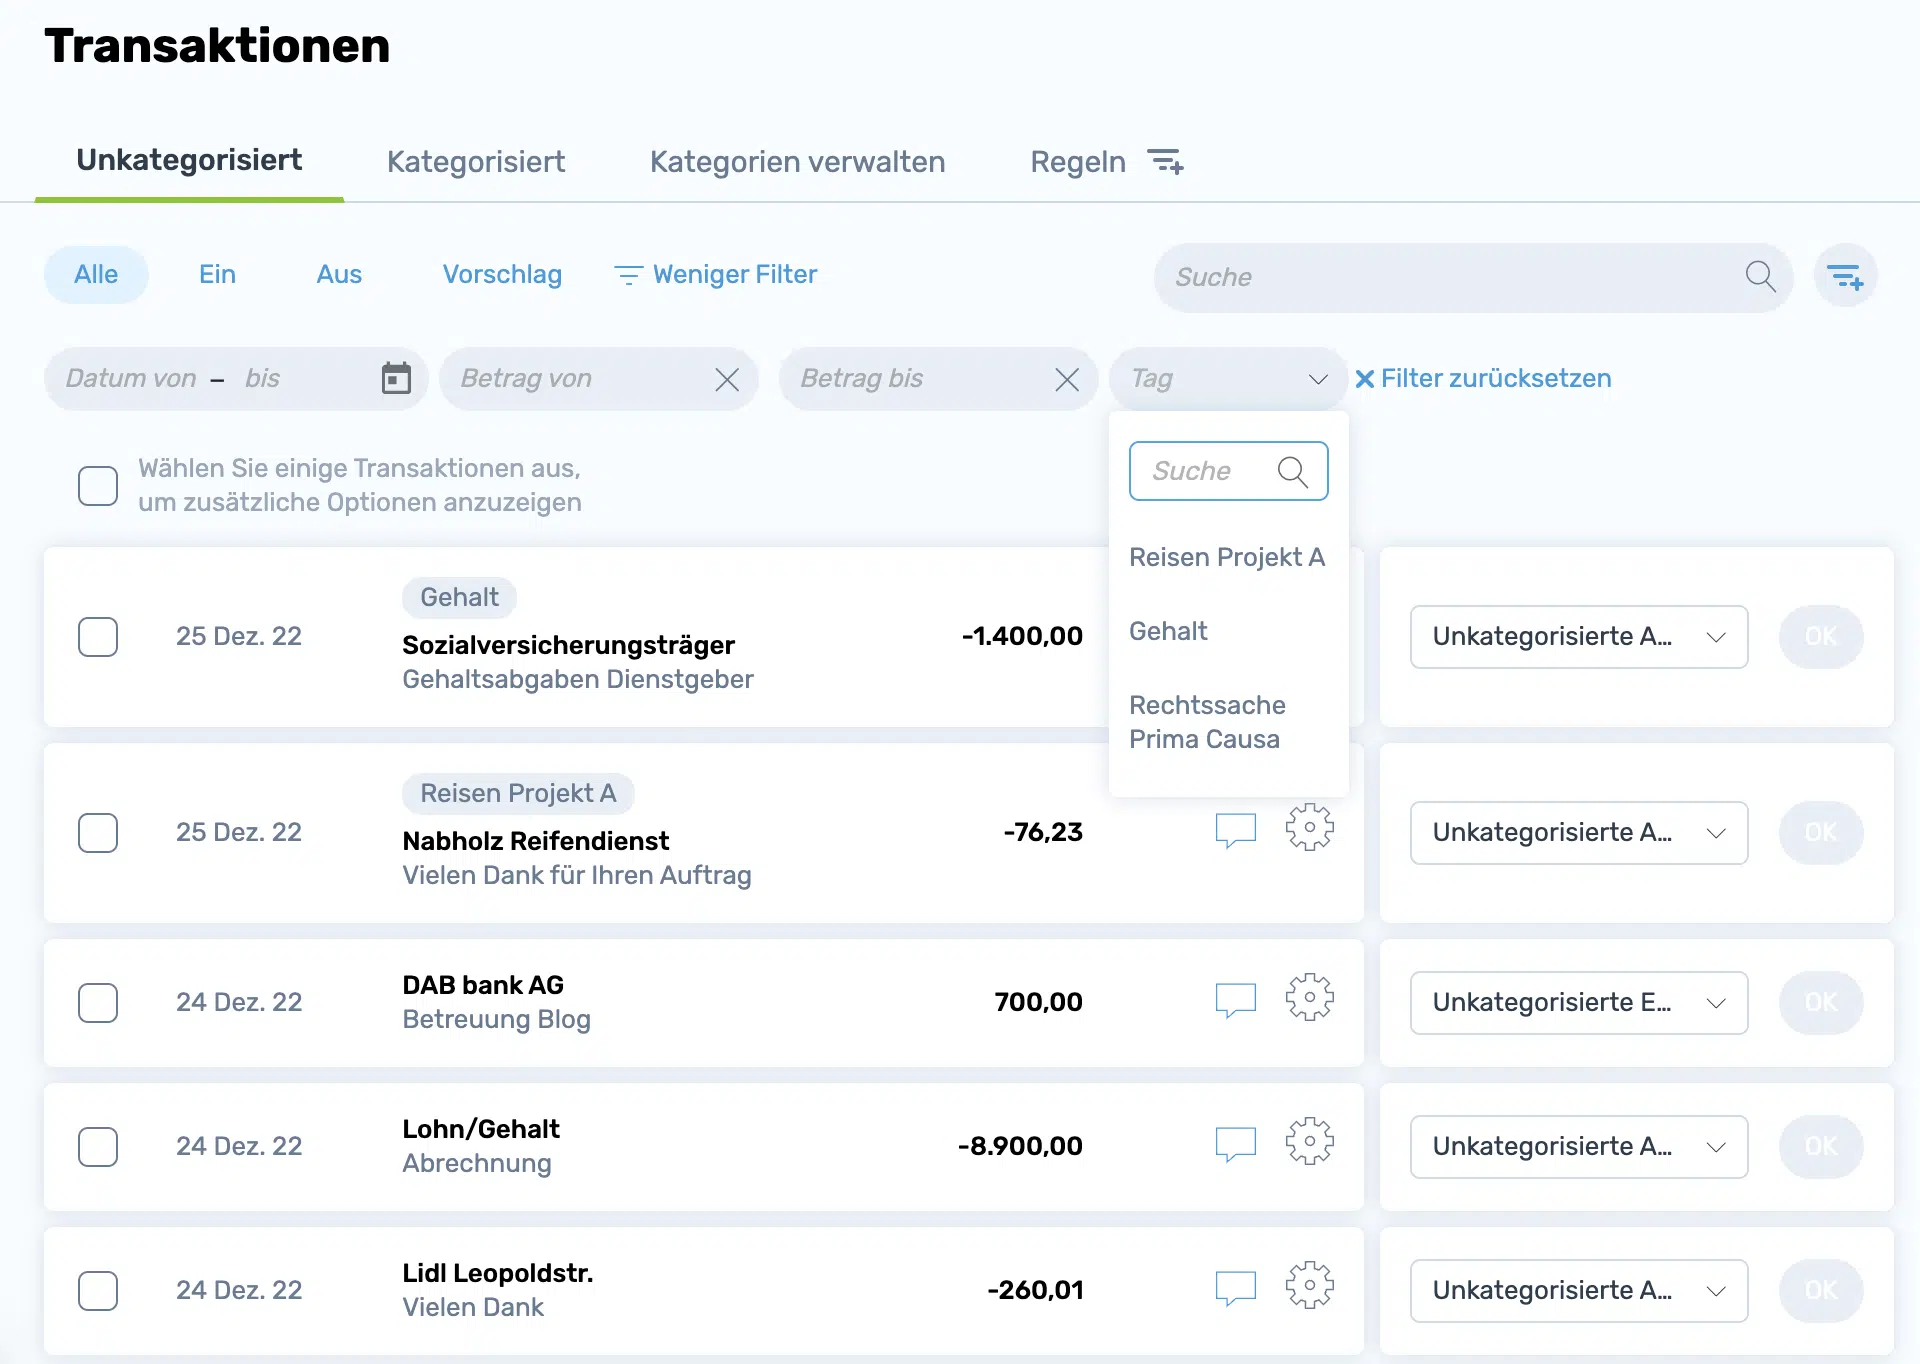Screen dimensions: 1920x1364
Task: Collapse the Tag filter dropdown
Action: click(x=1317, y=379)
